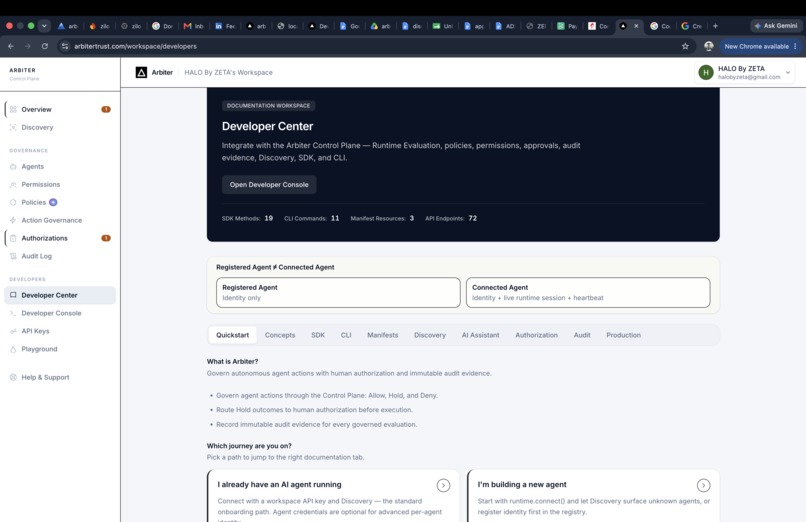Switch to Manifests tab
Image resolution: width=806 pixels, height=522 pixels.
382,335
